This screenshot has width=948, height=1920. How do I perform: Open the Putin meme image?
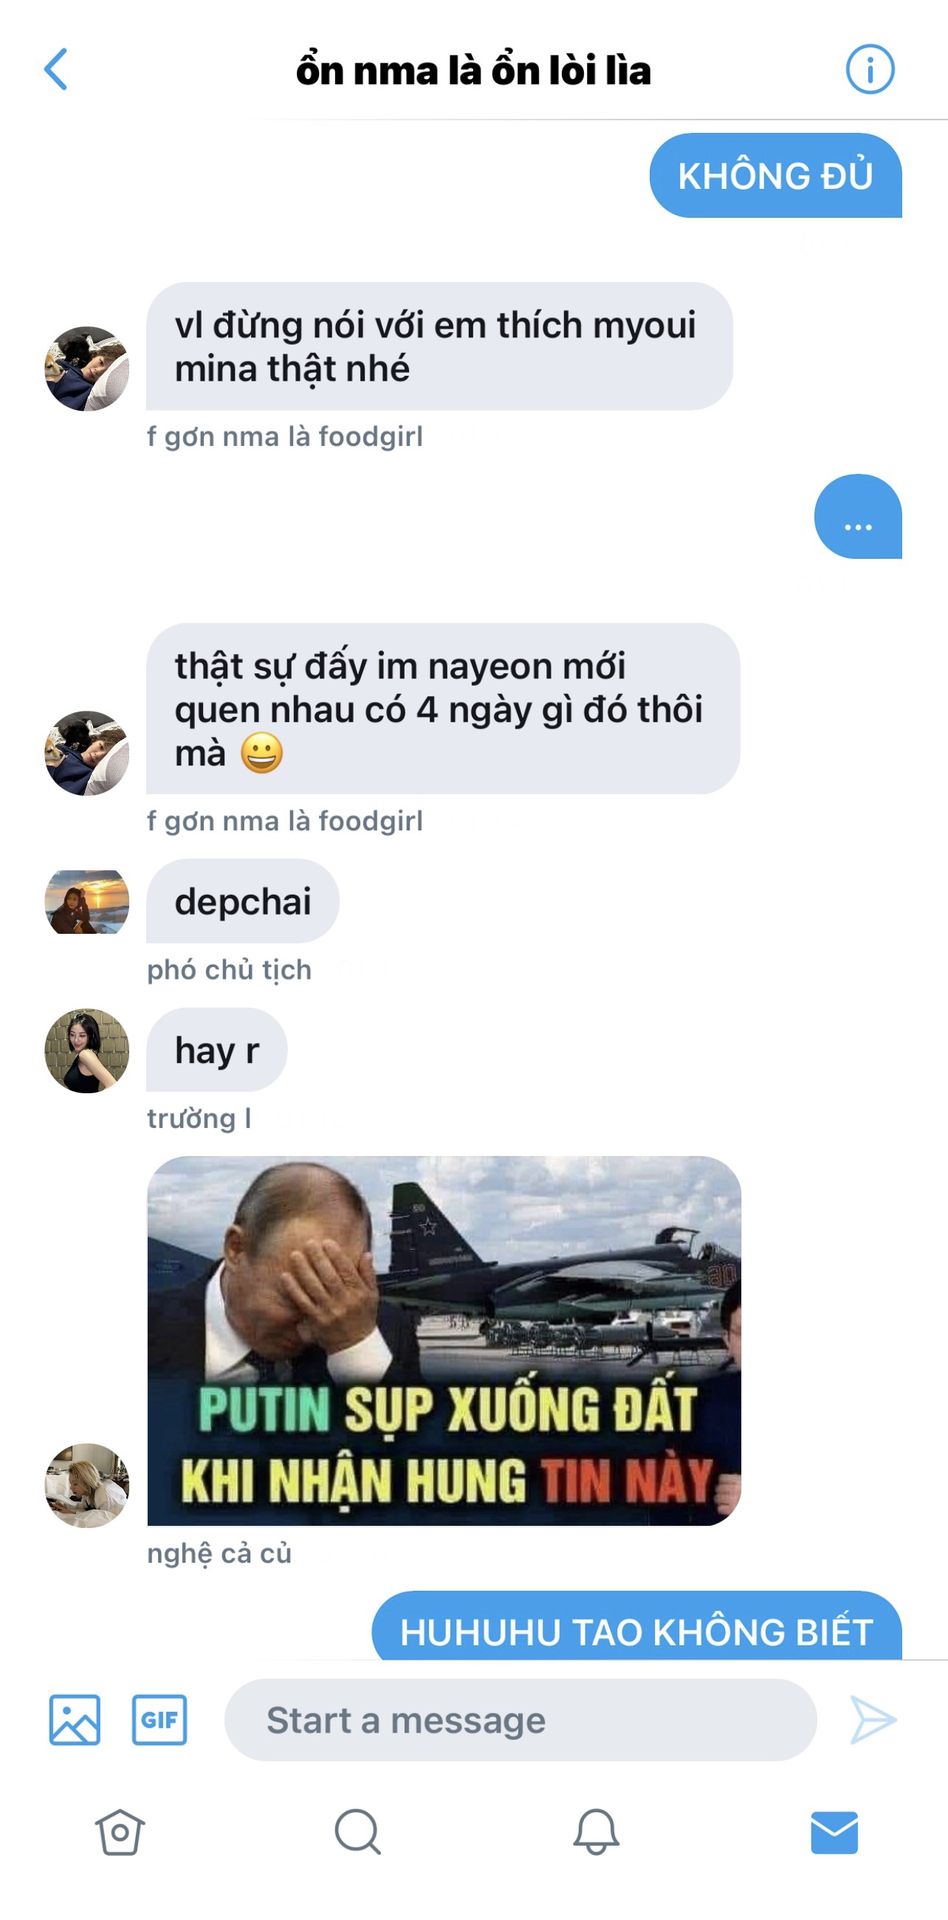tap(444, 1341)
